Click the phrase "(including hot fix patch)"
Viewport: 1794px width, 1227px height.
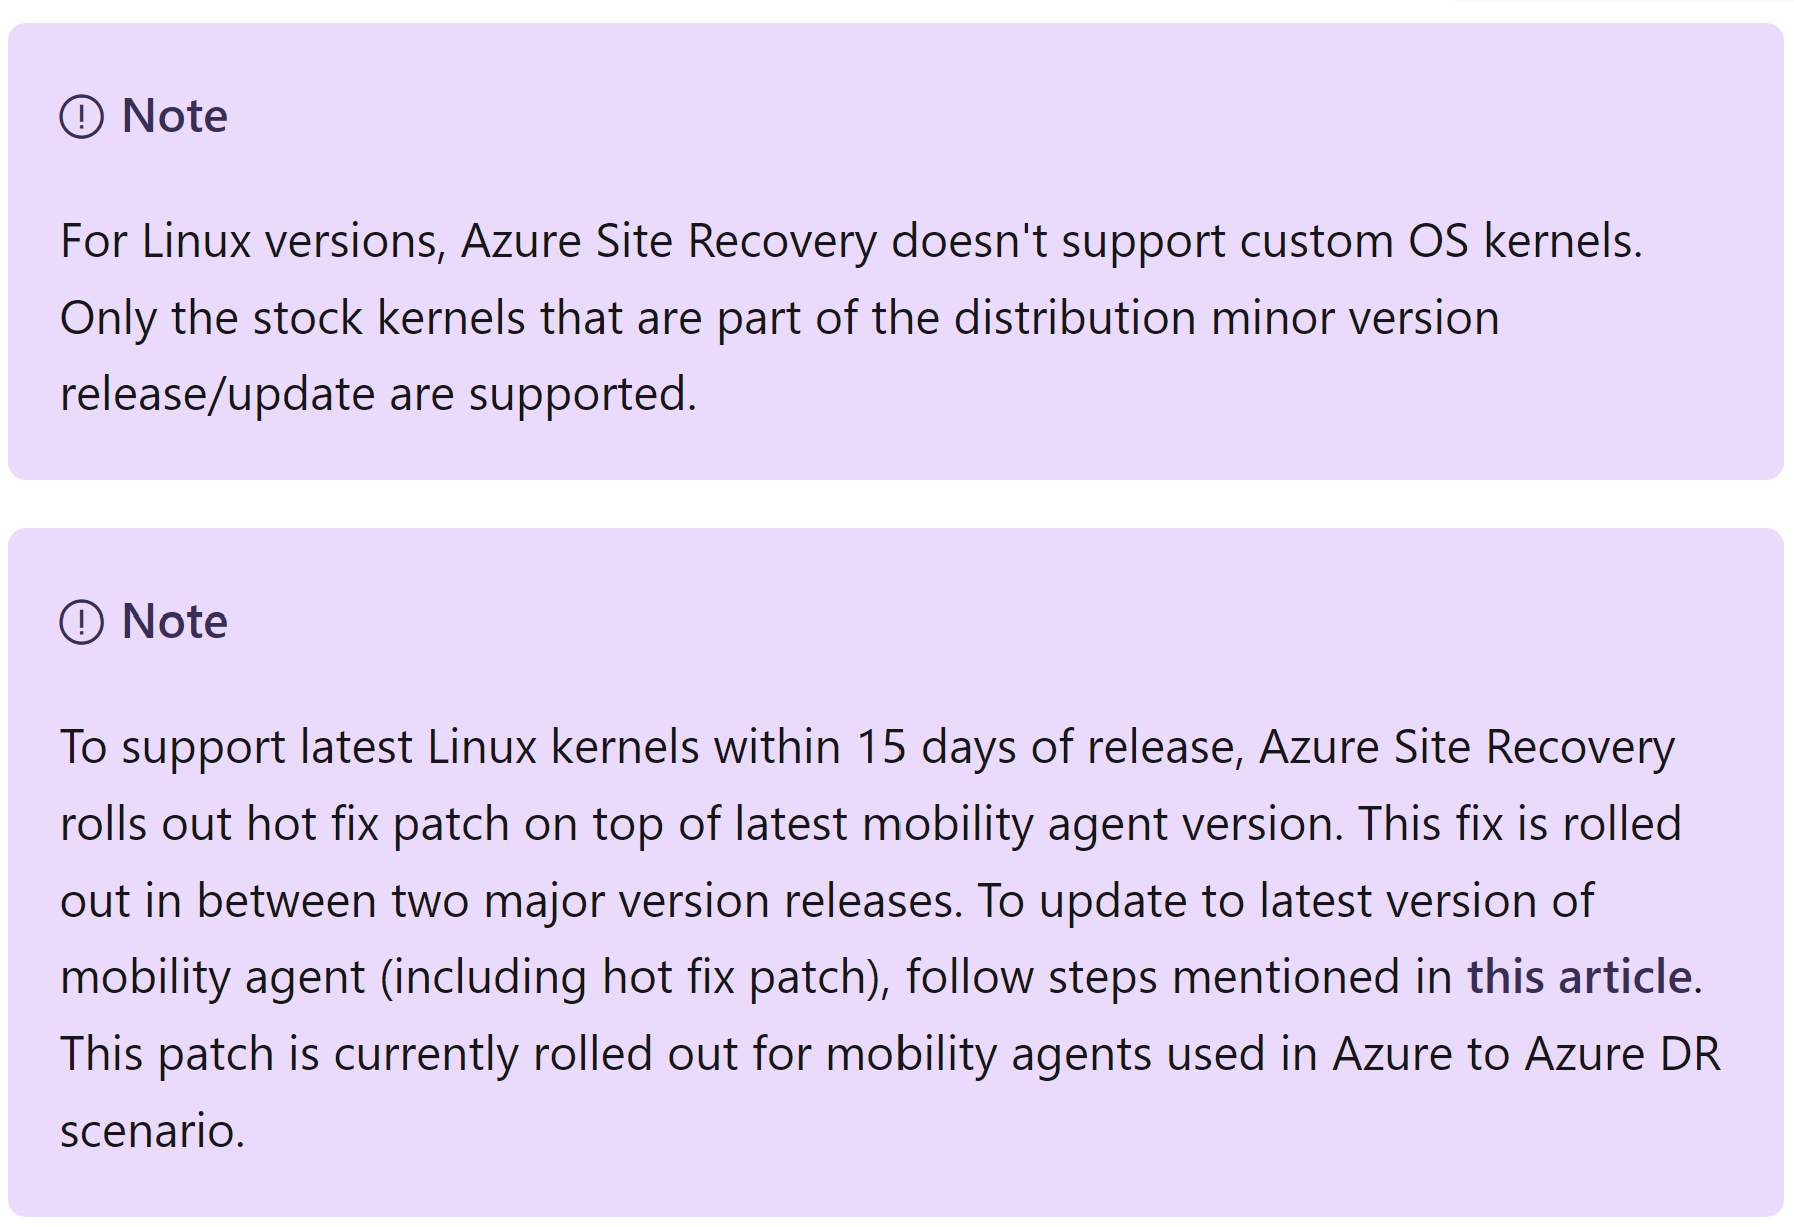pyautogui.click(x=635, y=977)
